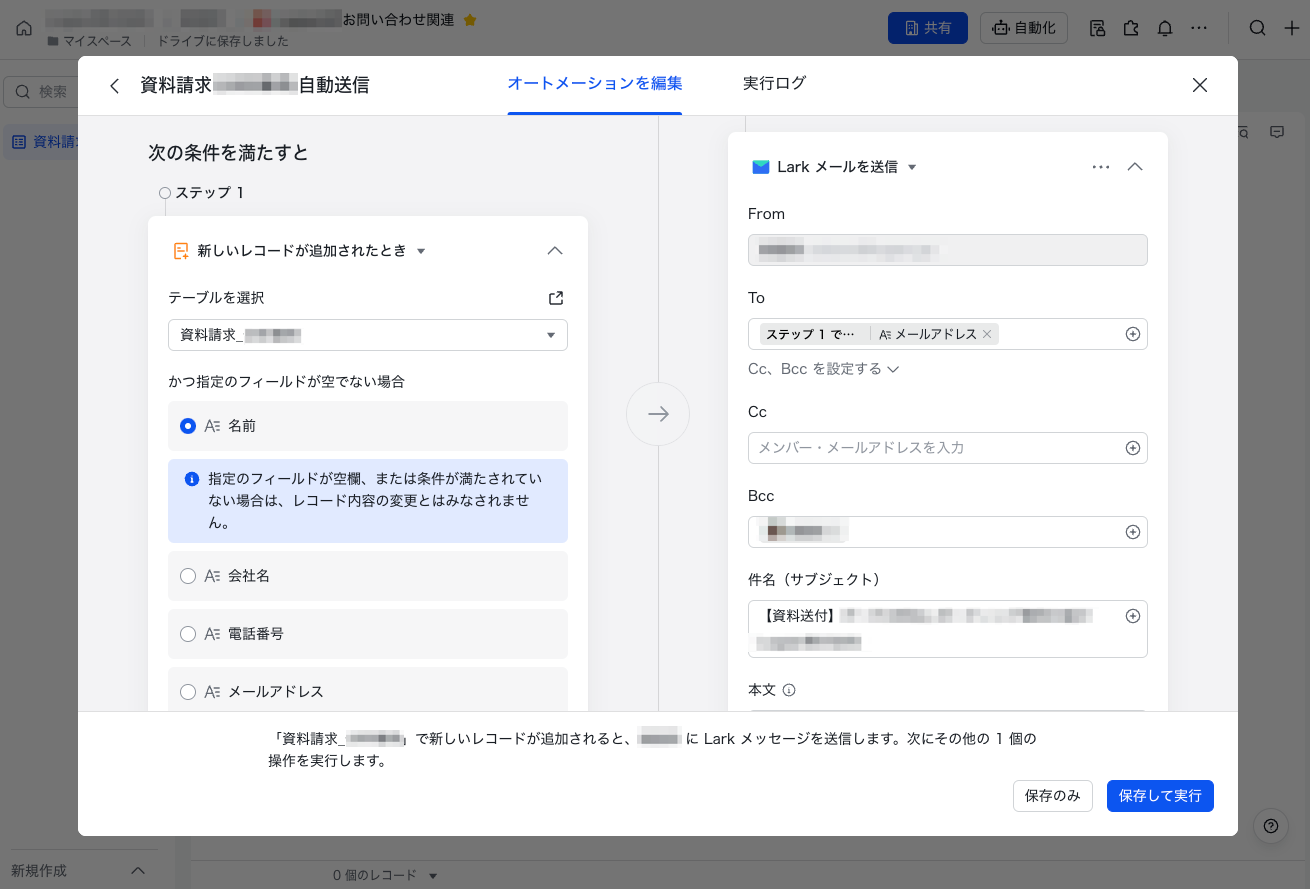Select the 電話番号 field radio button

[x=188, y=634]
